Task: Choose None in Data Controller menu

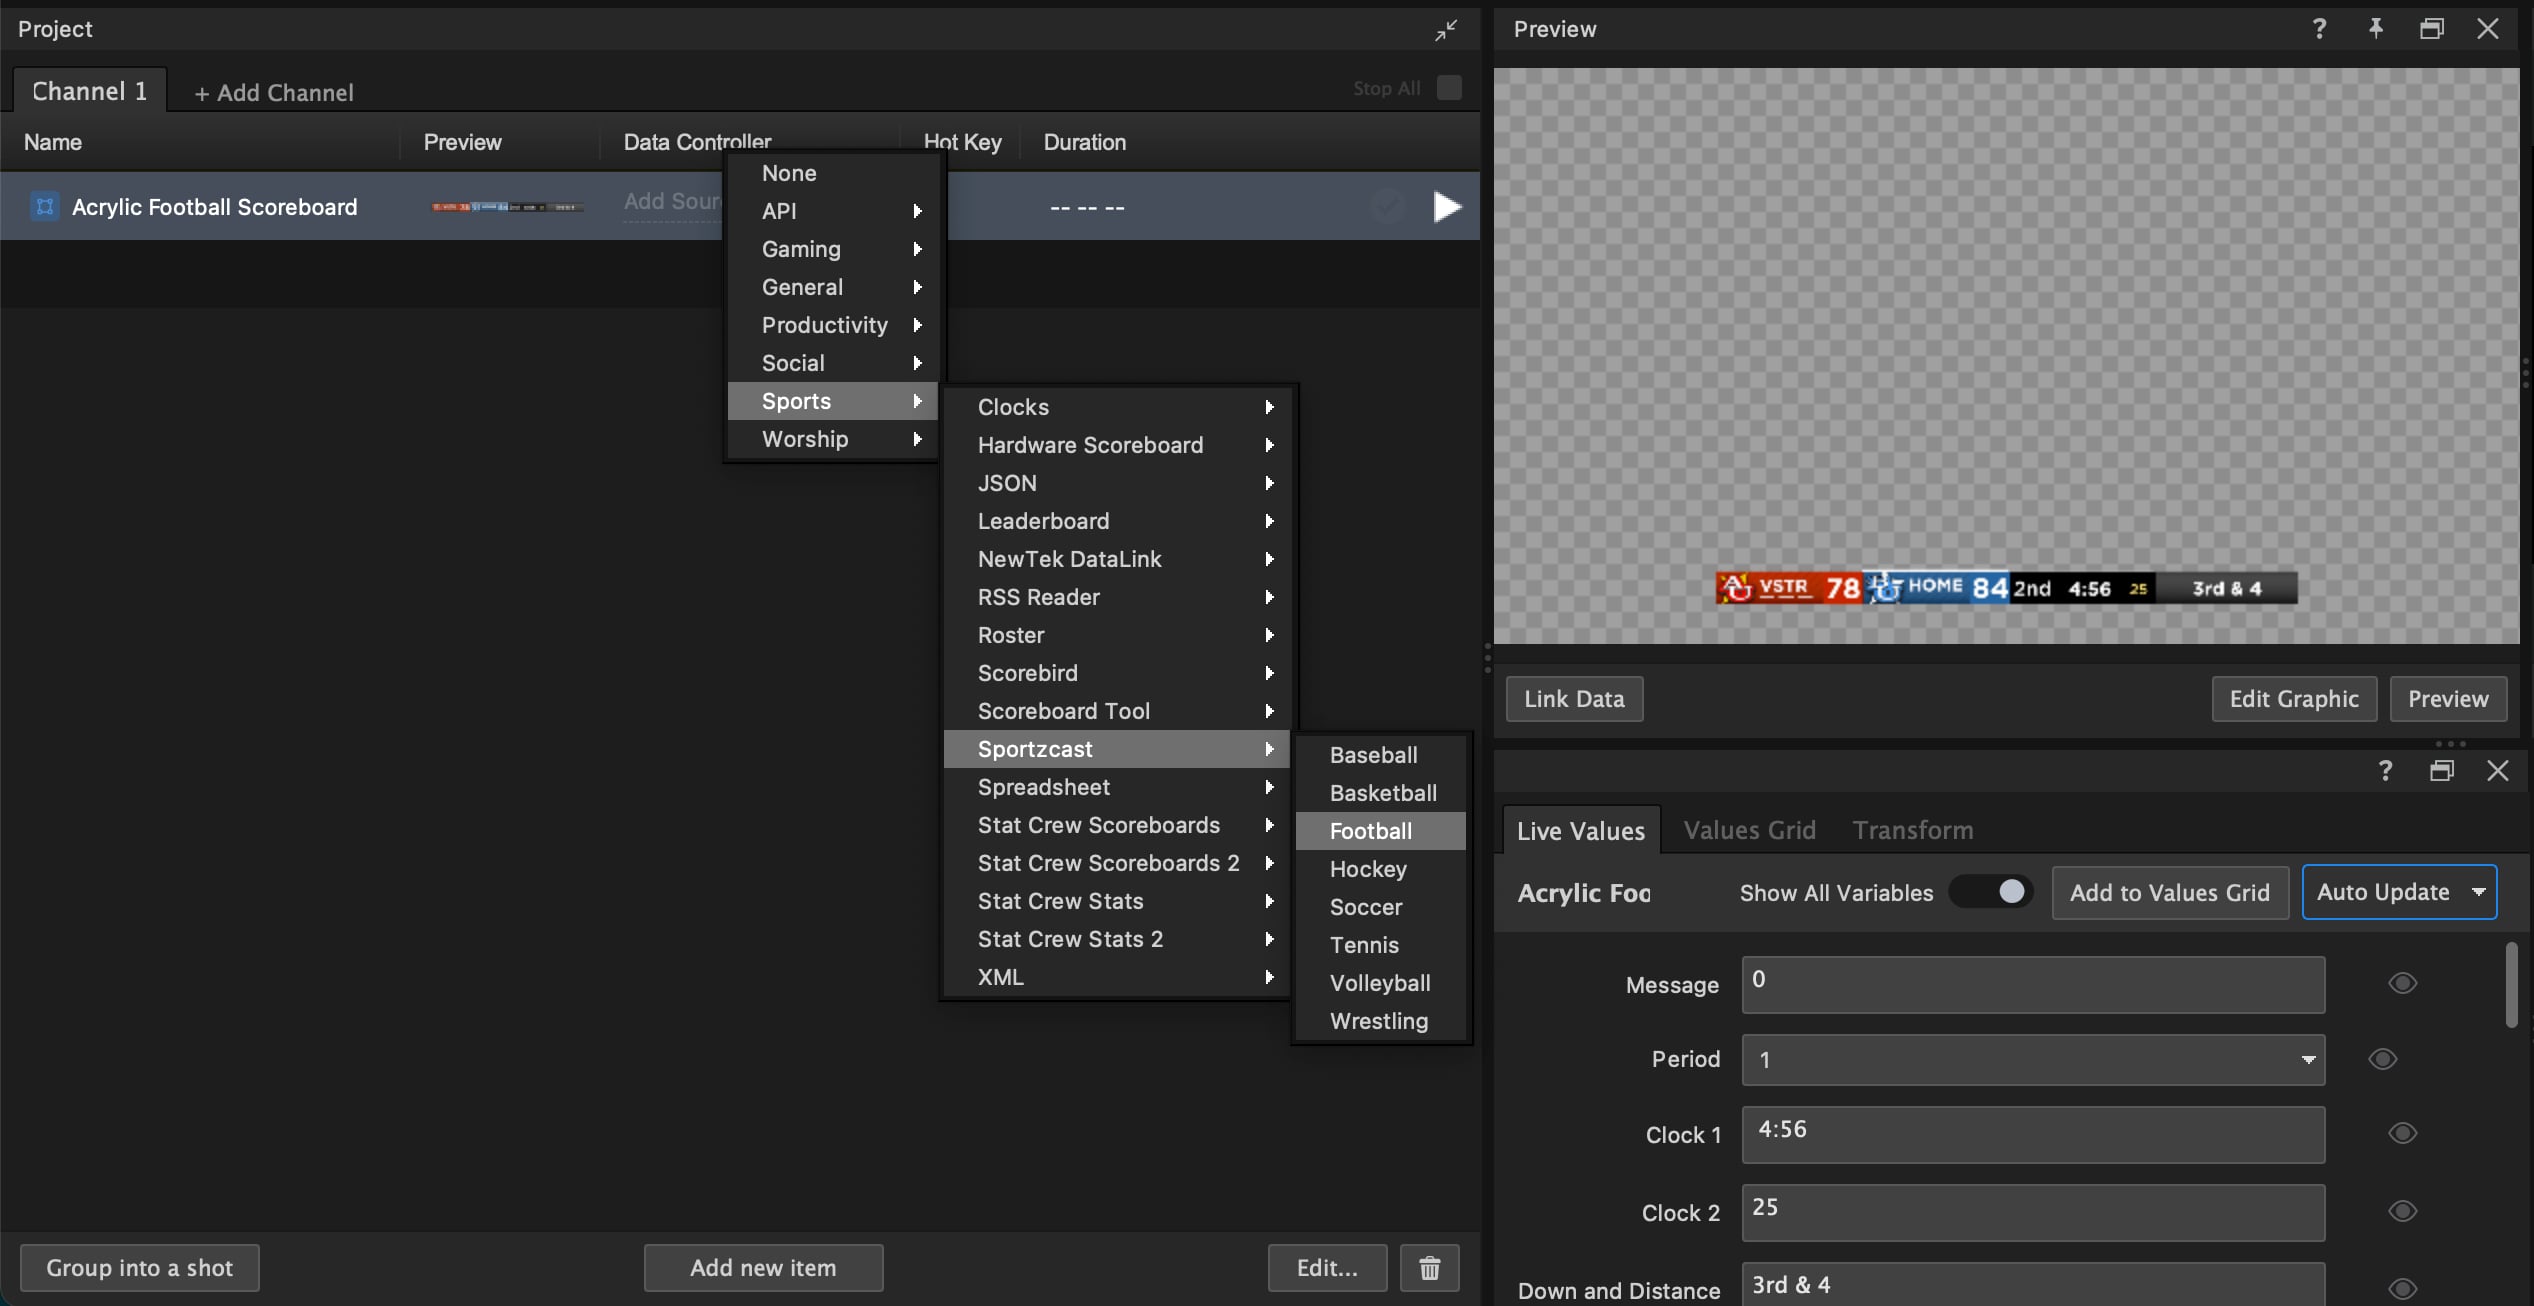Action: (832, 173)
